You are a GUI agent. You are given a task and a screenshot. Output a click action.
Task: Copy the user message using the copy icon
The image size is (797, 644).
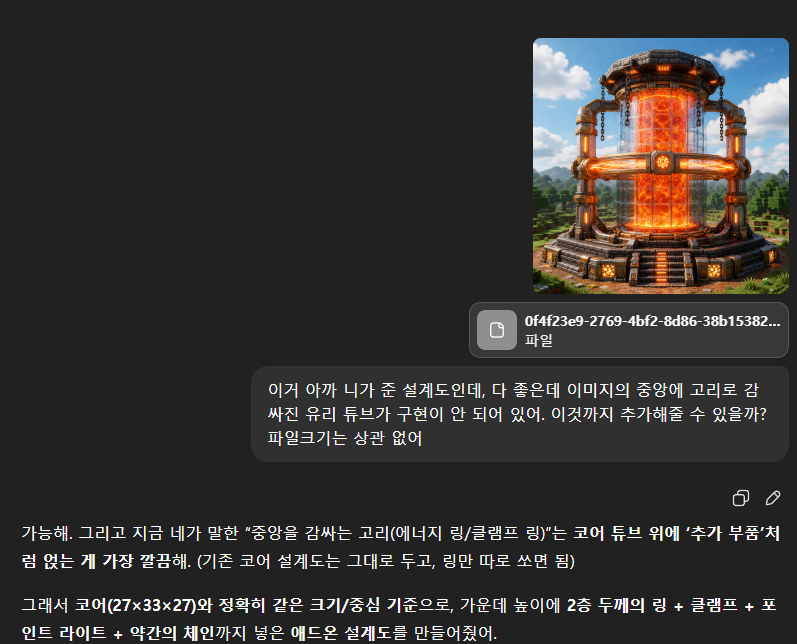click(741, 498)
